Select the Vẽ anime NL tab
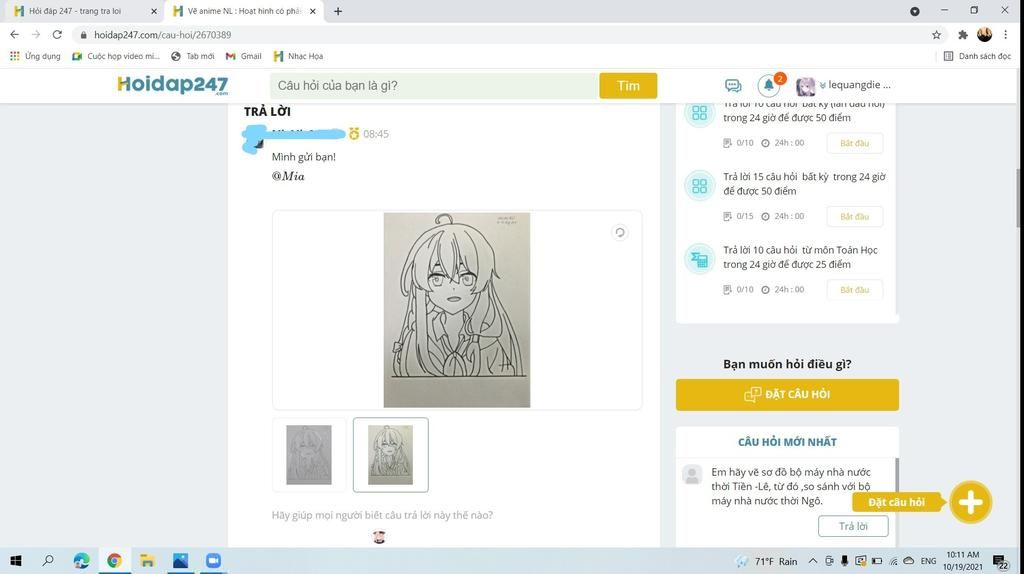 pos(244,11)
